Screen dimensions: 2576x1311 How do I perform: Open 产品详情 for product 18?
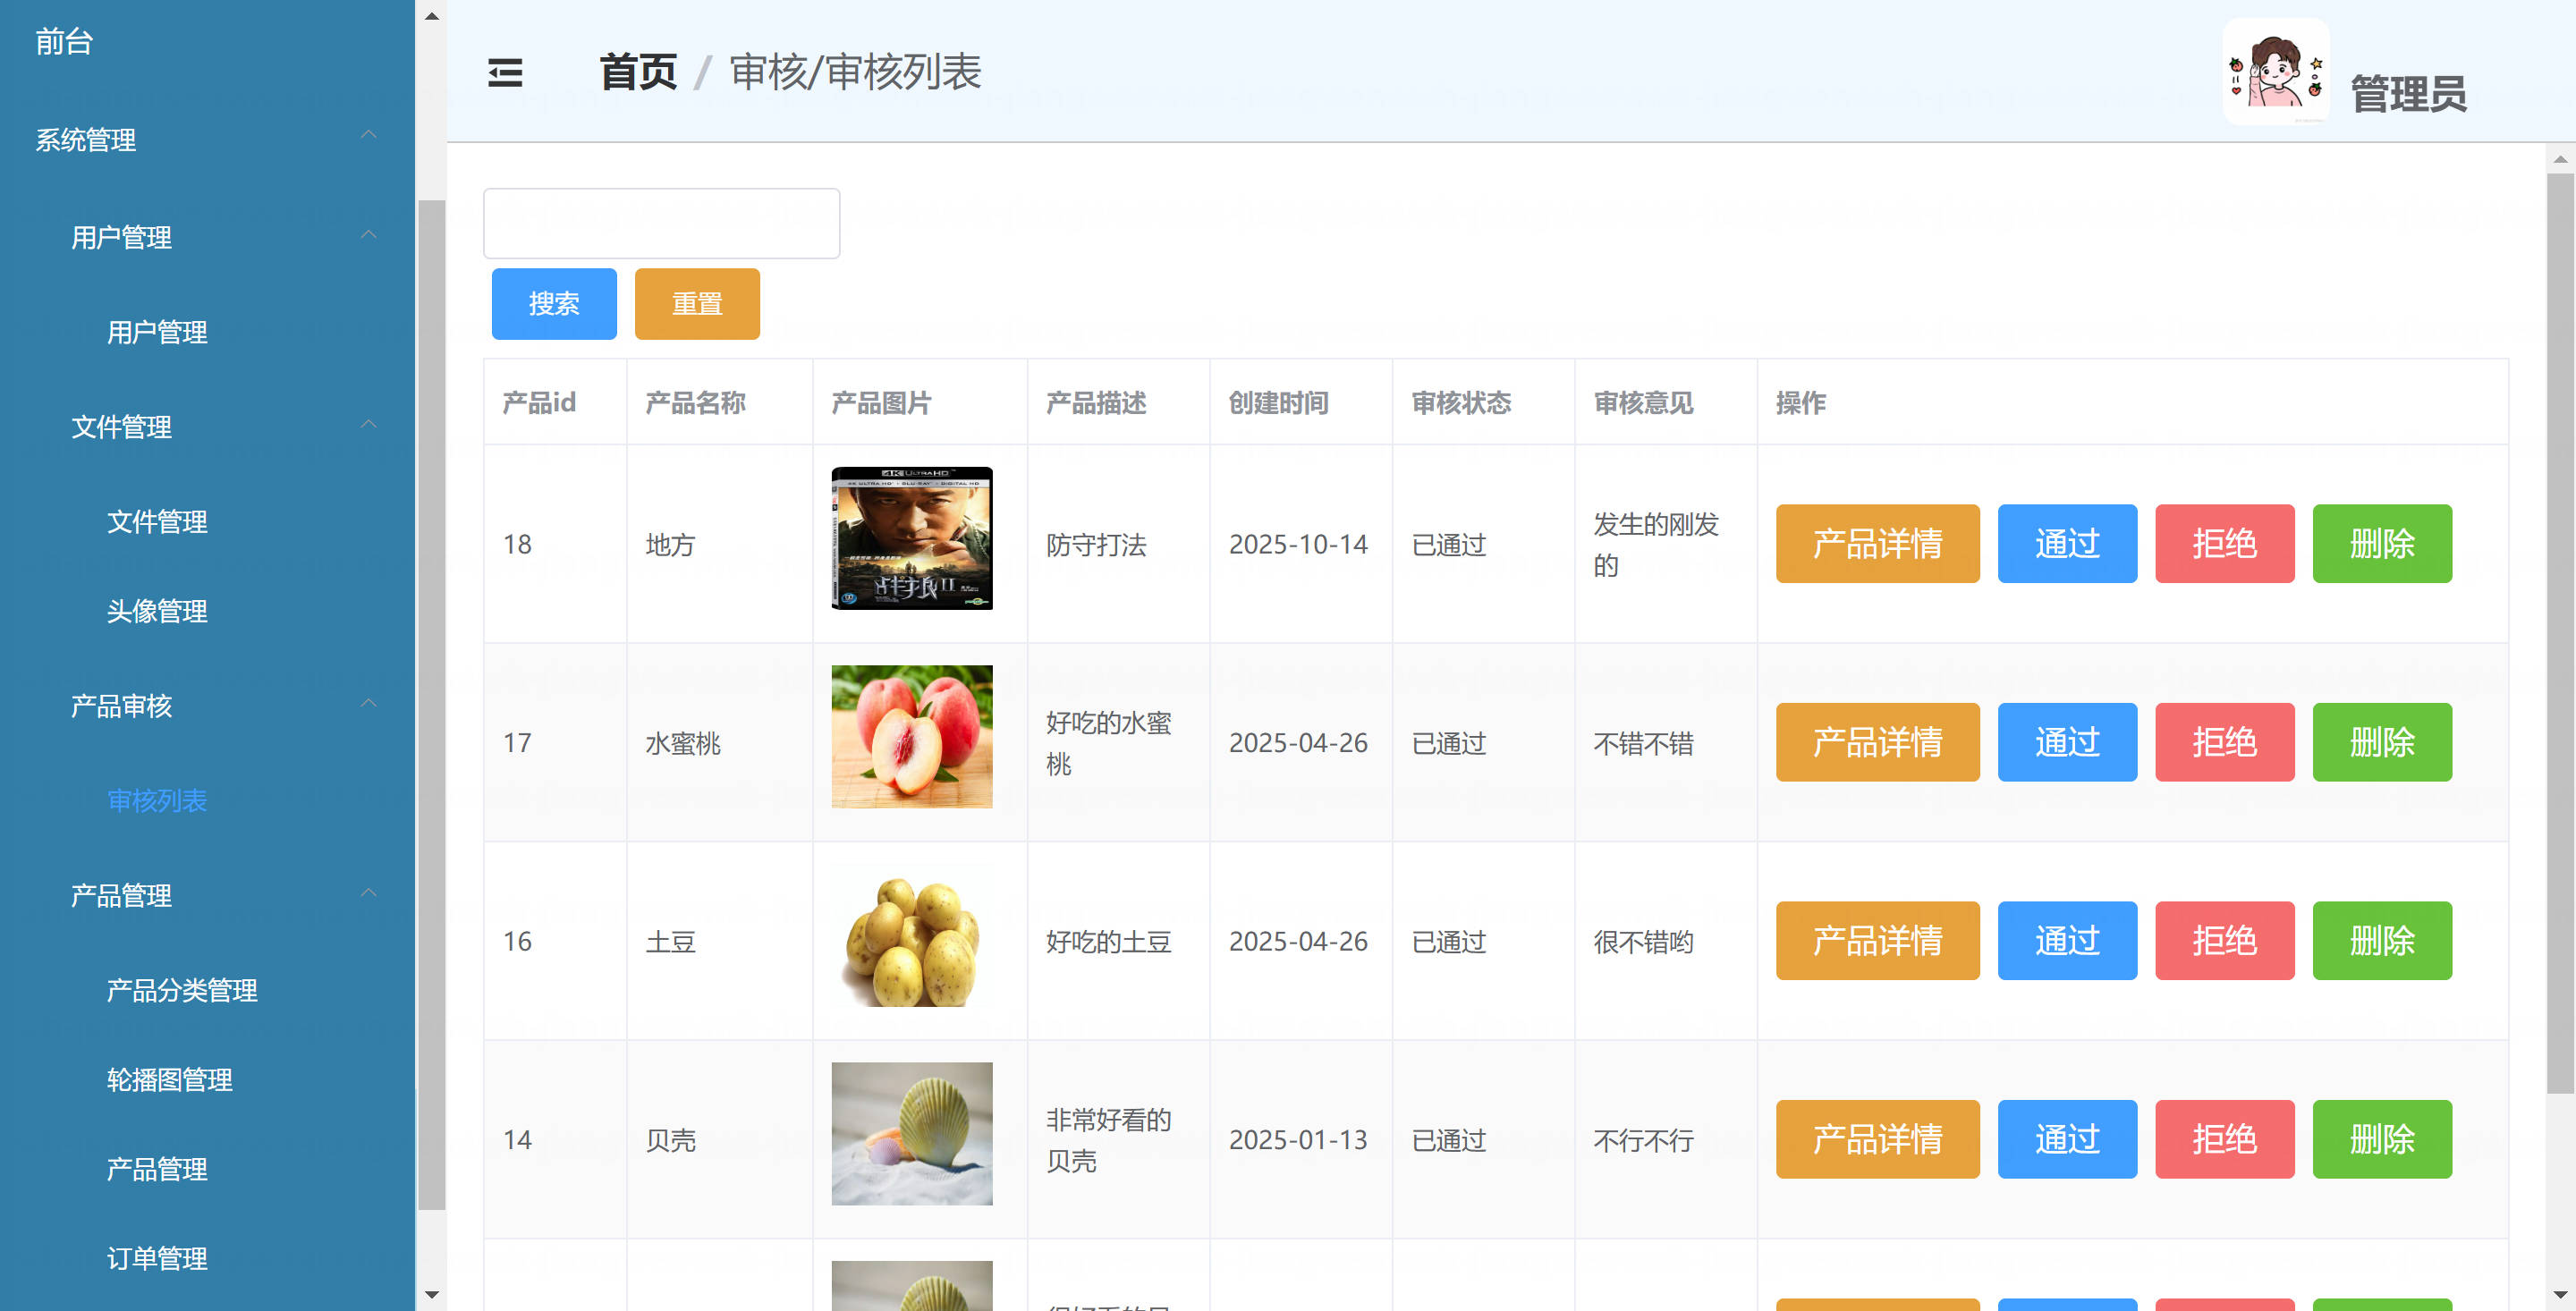tap(1878, 544)
